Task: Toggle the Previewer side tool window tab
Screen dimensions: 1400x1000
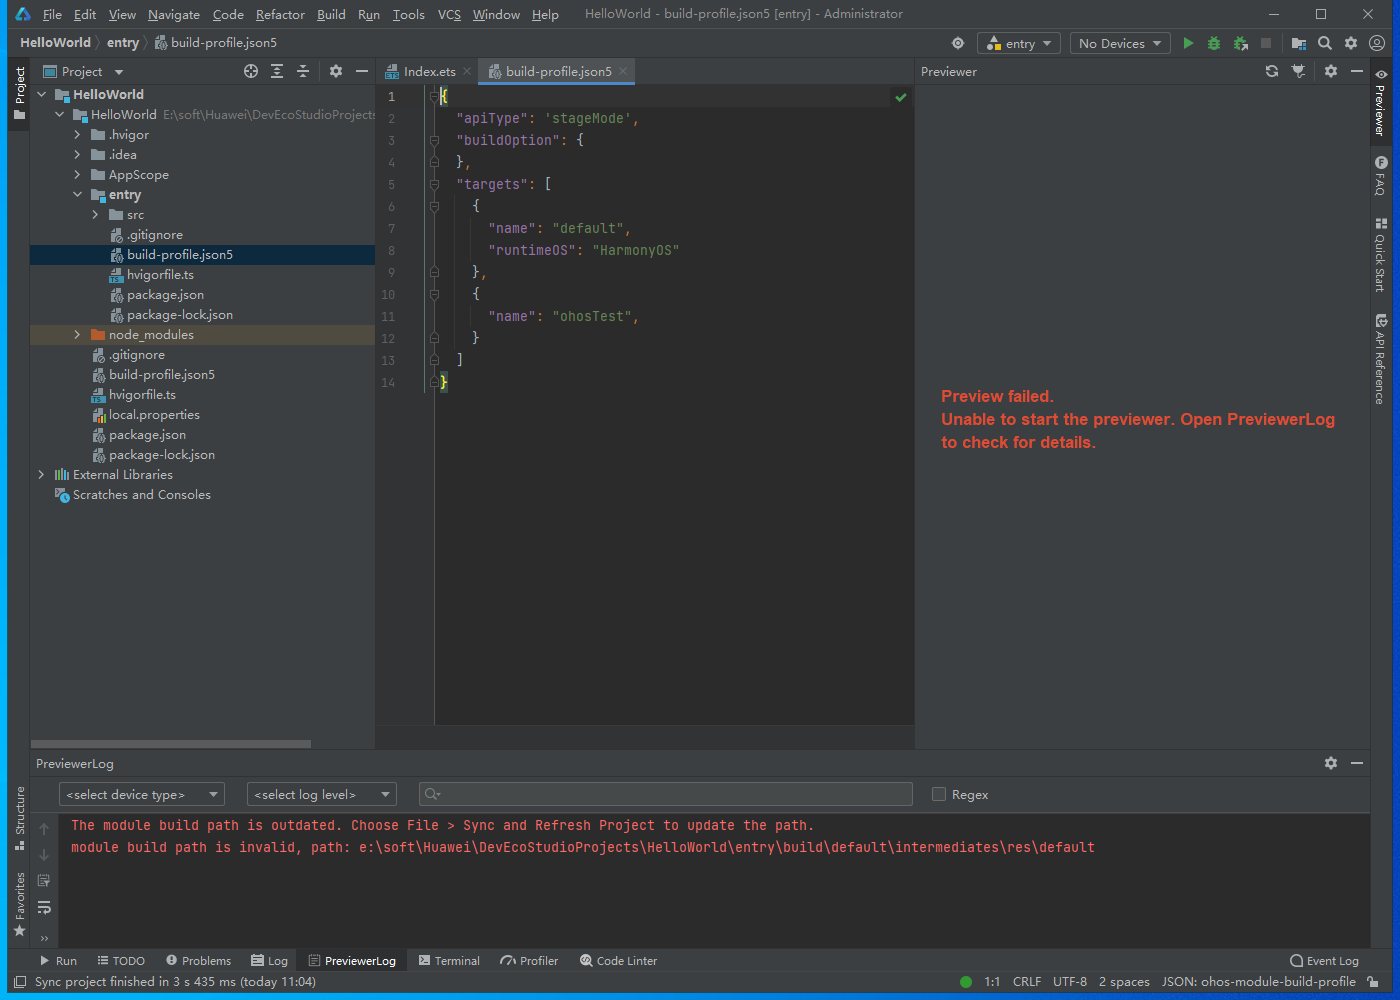Action: pos(1381,102)
